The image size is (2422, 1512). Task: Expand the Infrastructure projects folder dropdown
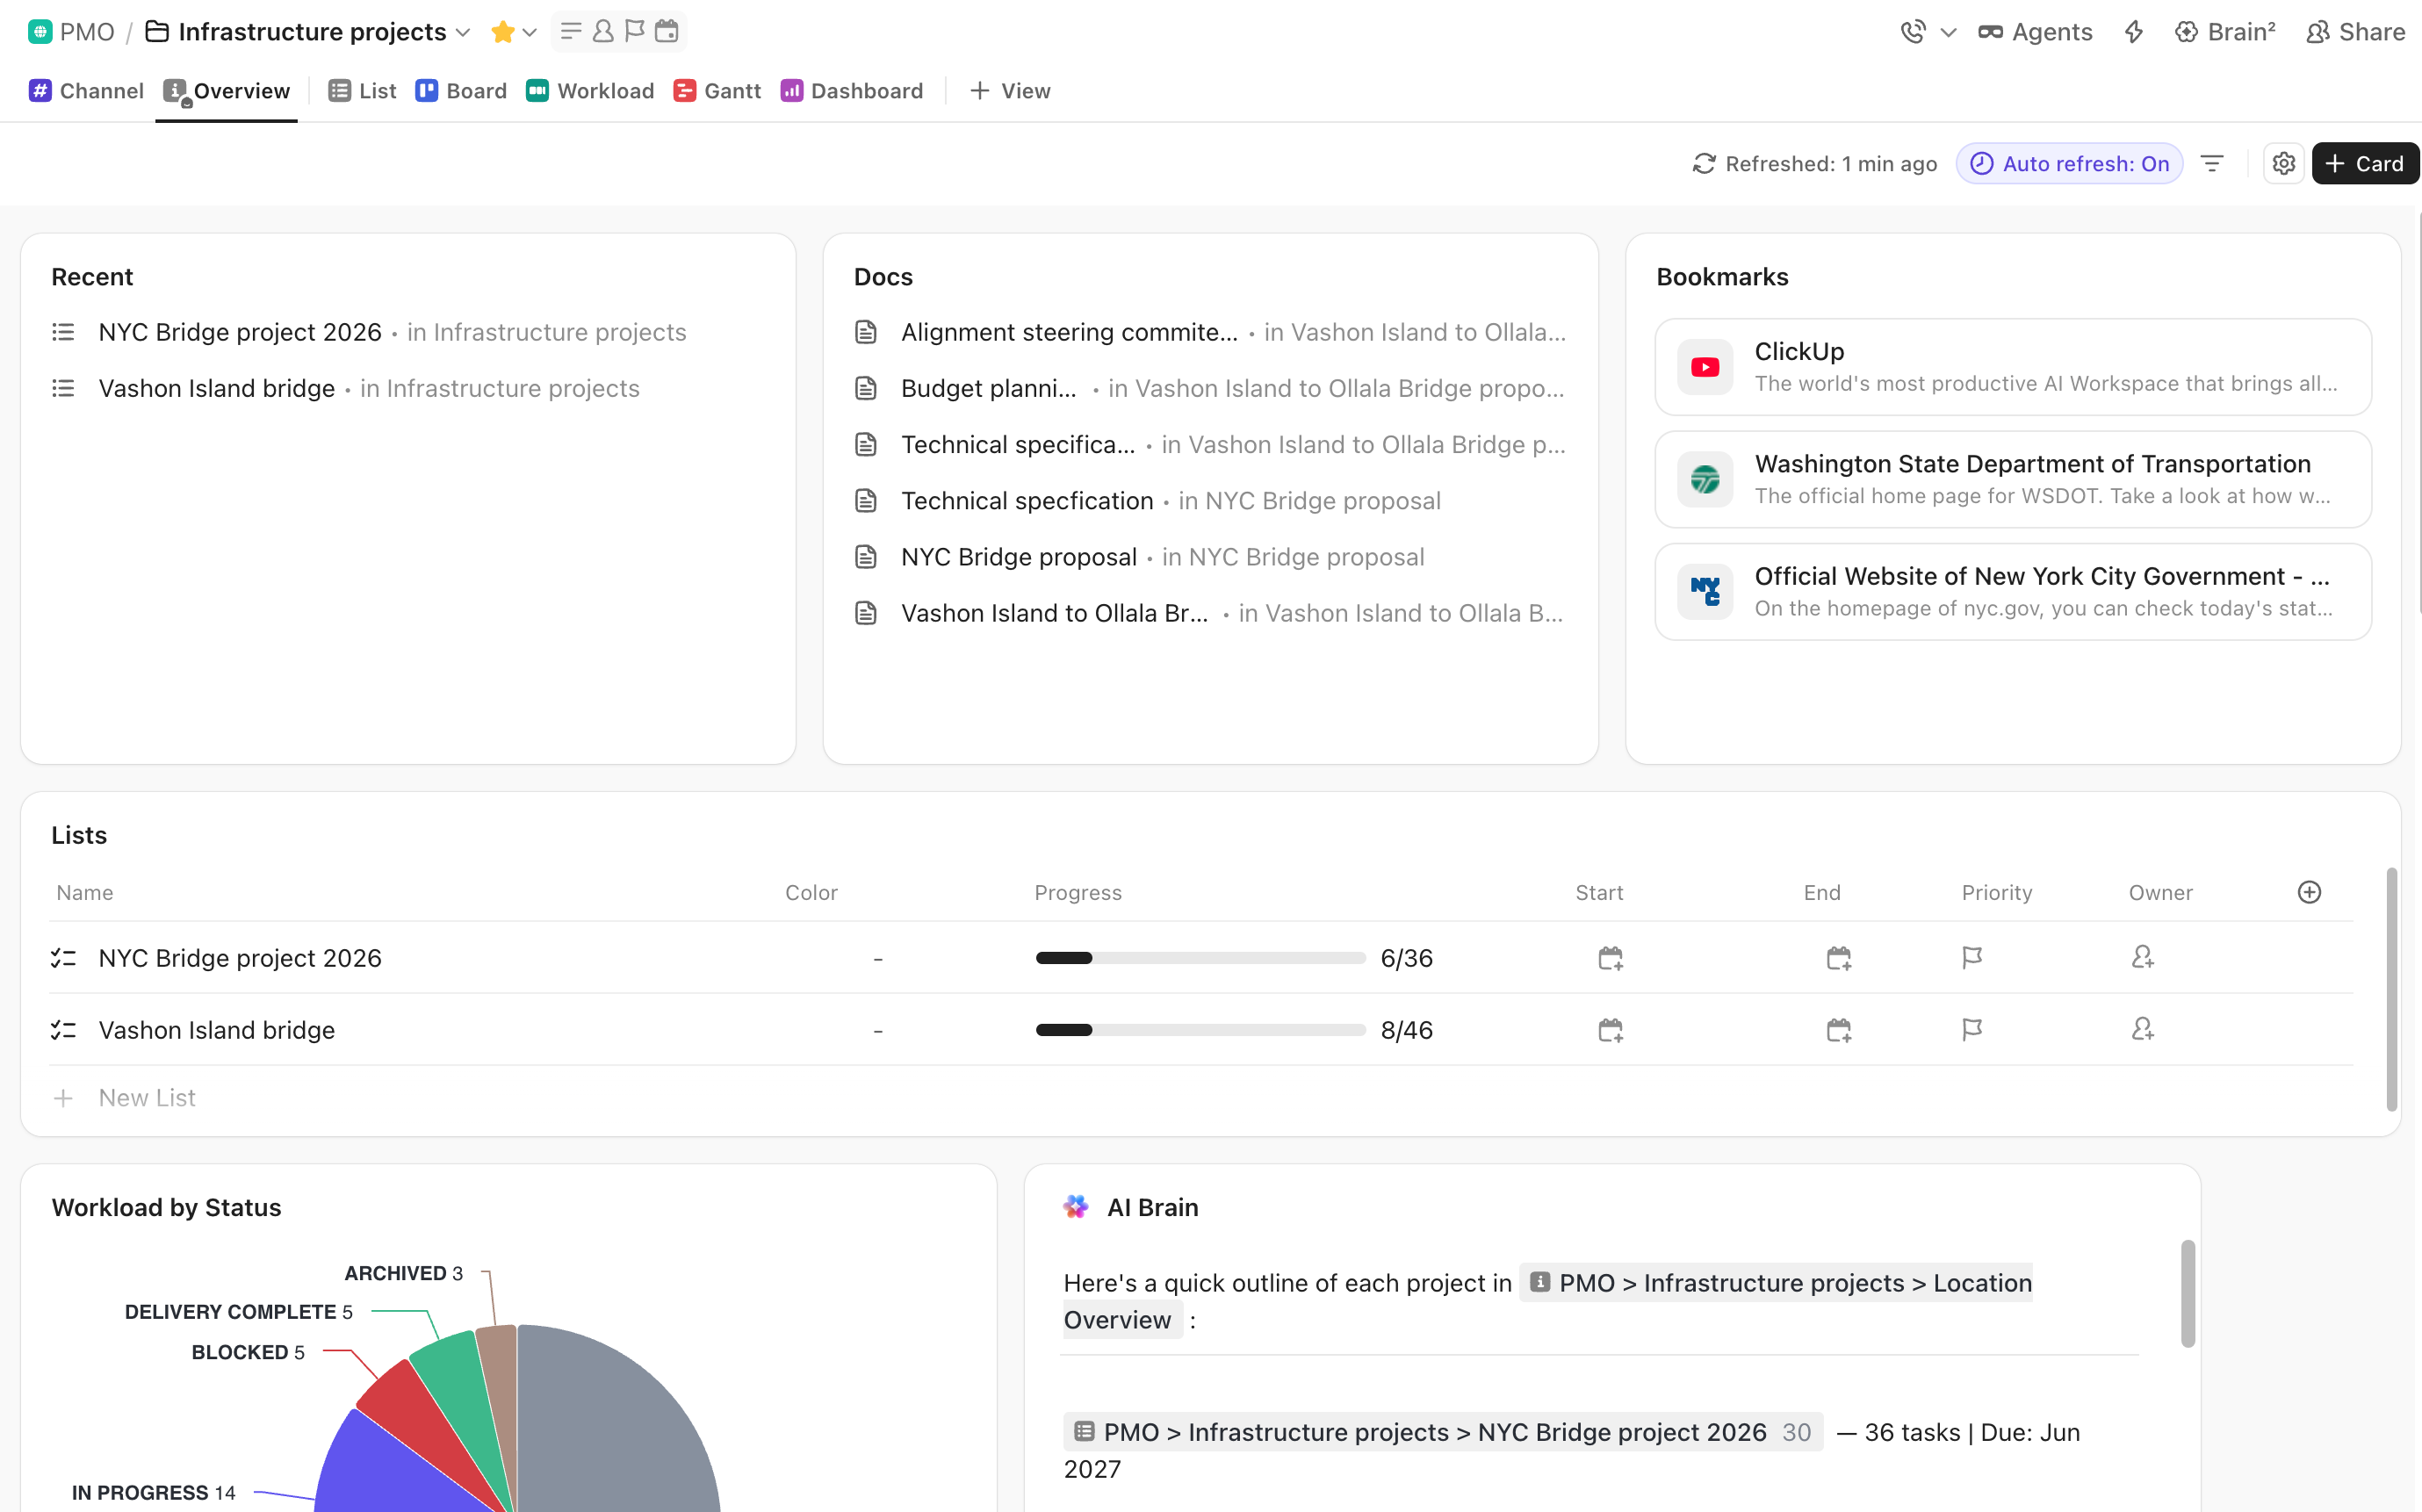pyautogui.click(x=463, y=33)
